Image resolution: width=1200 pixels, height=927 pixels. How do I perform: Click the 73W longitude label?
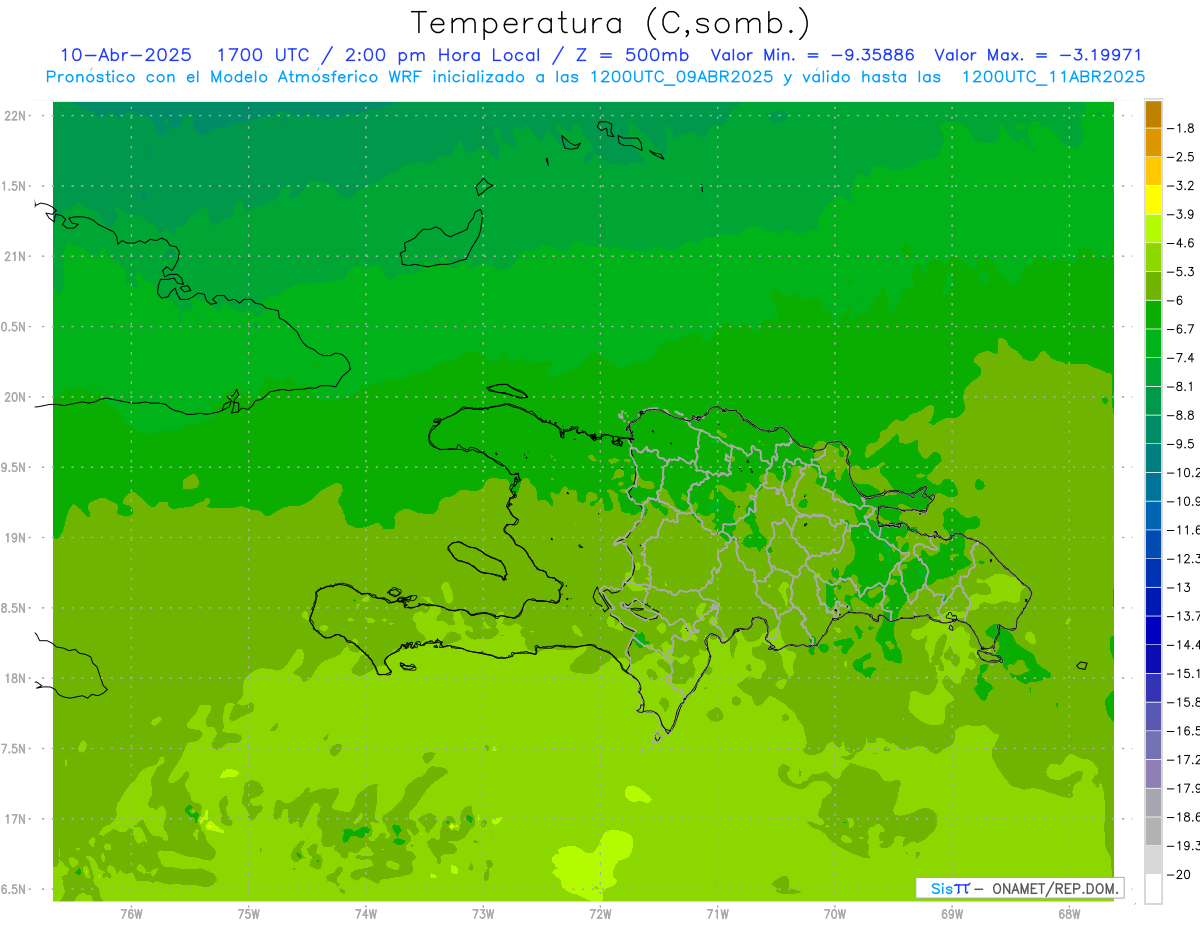point(483,913)
